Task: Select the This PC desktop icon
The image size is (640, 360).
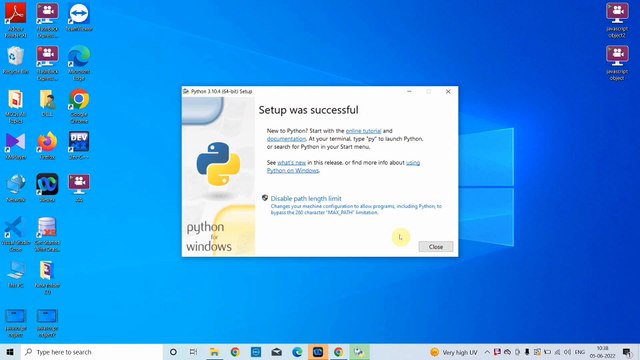Action: coord(16,274)
